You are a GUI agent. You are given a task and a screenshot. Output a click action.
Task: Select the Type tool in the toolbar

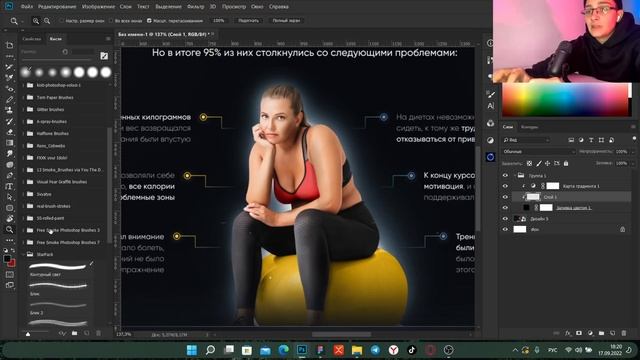(9, 187)
